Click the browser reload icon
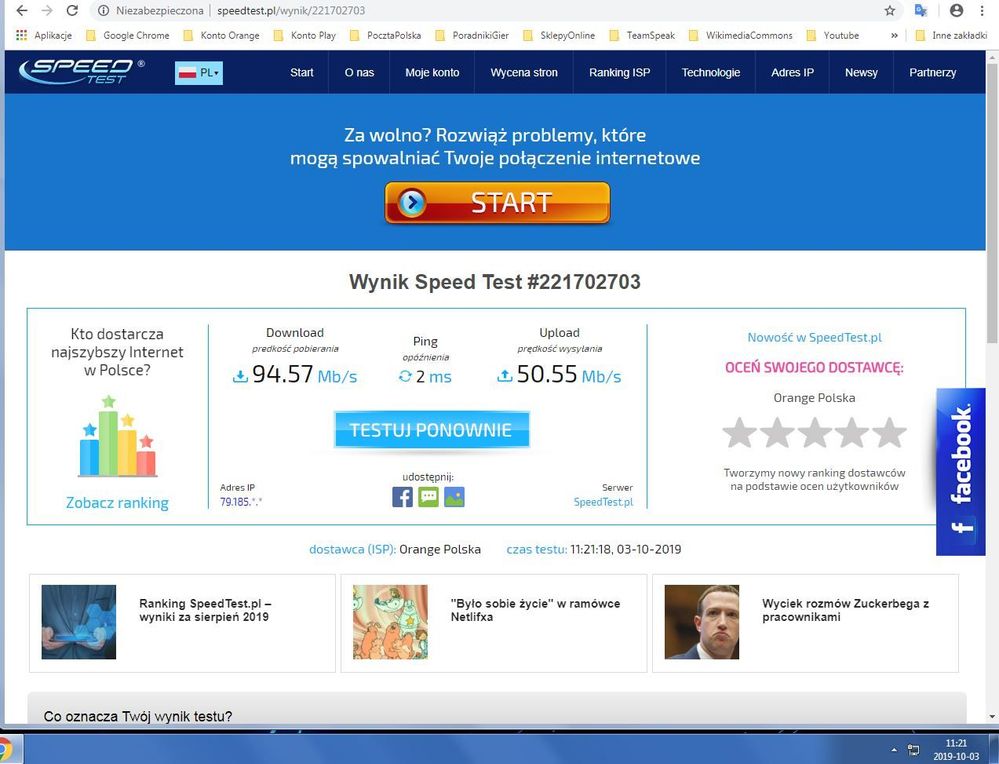This screenshot has height=764, width=999. 72,11
